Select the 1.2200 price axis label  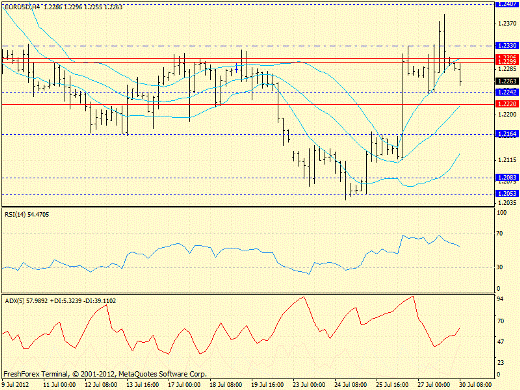pyautogui.click(x=507, y=115)
